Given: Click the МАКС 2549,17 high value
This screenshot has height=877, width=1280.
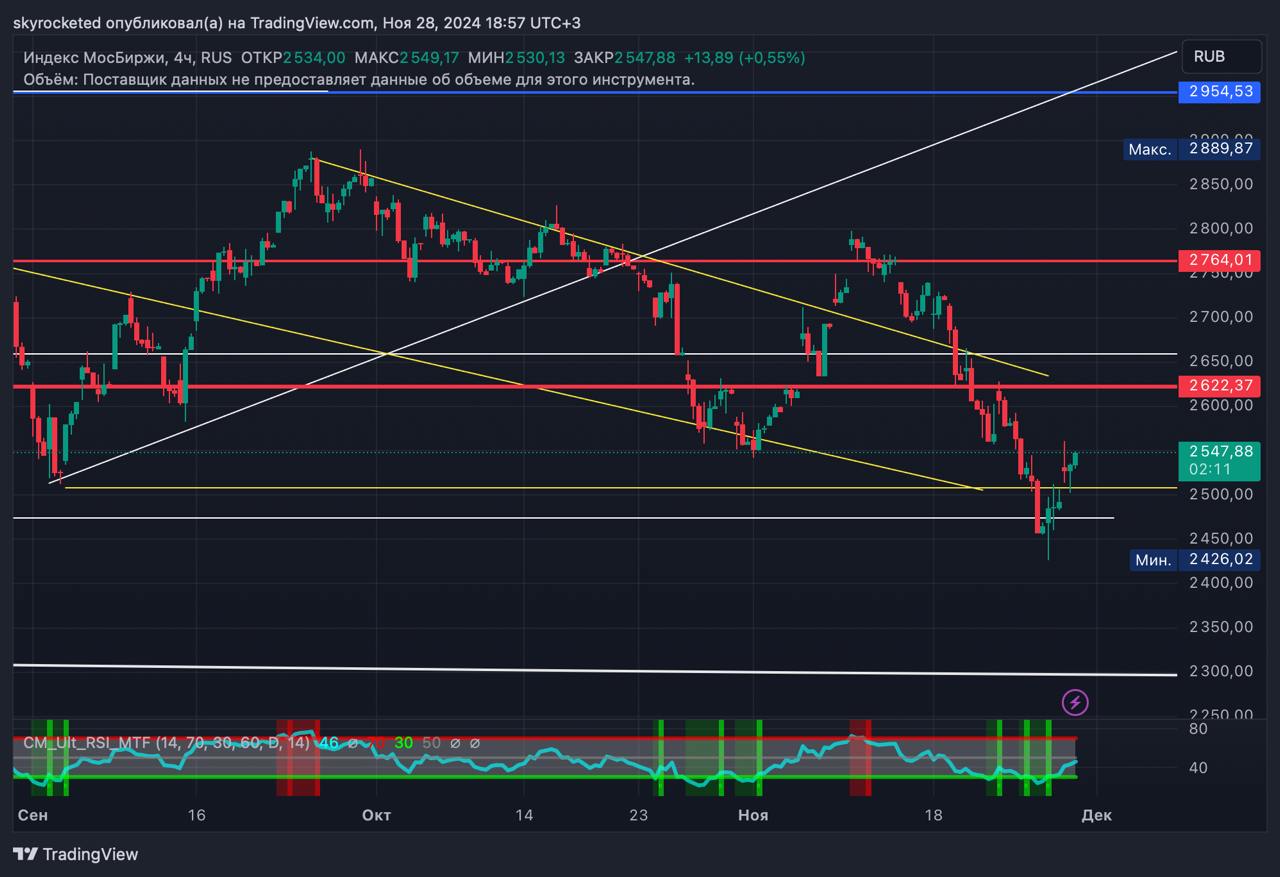Looking at the screenshot, I should (x=409, y=58).
